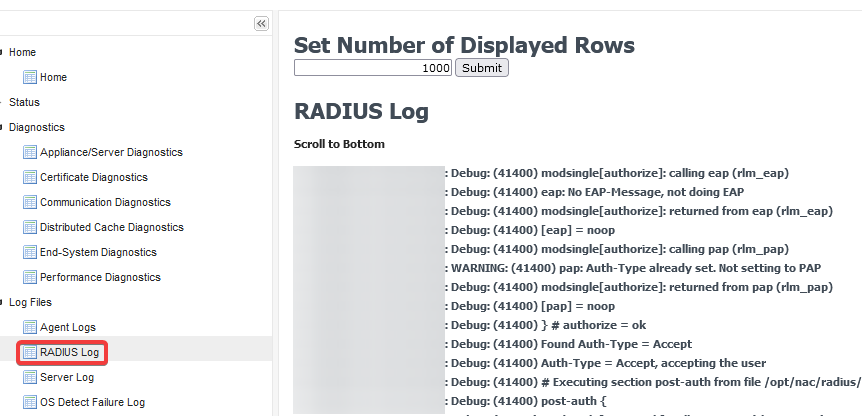Collapse the Log Files tree section
Image resolution: width=862 pixels, height=416 pixels.
click(3, 302)
